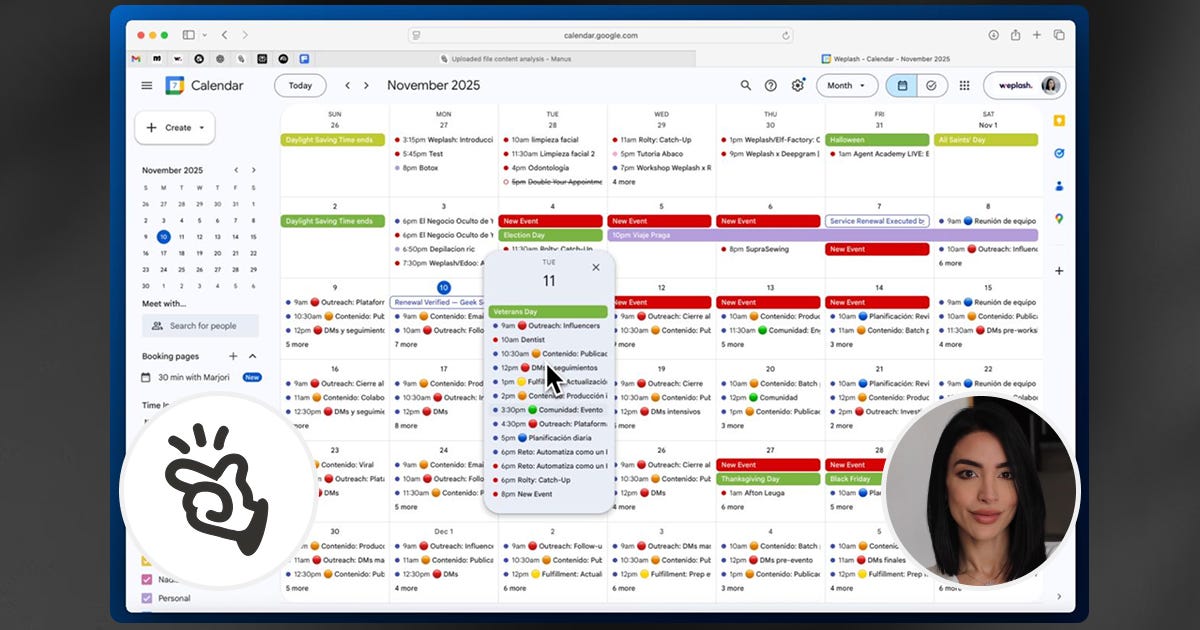Click the Today button
This screenshot has width=1200, height=630.
[x=300, y=86]
